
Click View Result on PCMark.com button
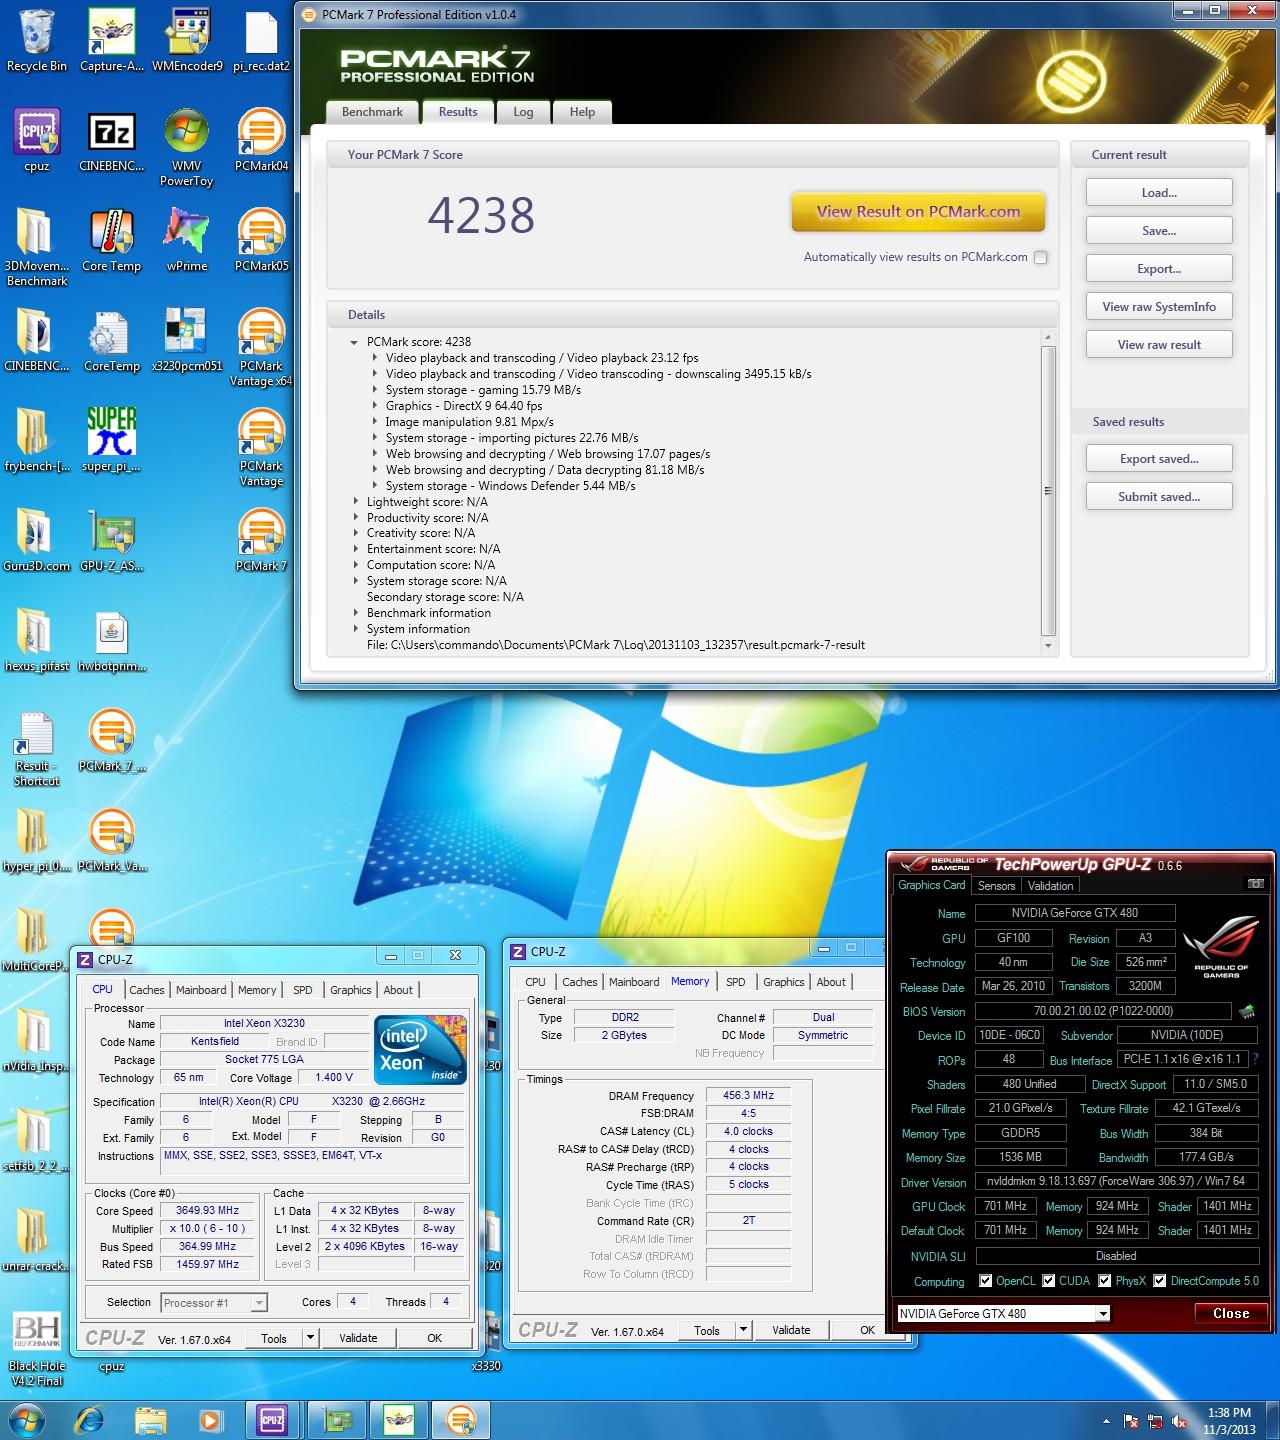(x=918, y=212)
